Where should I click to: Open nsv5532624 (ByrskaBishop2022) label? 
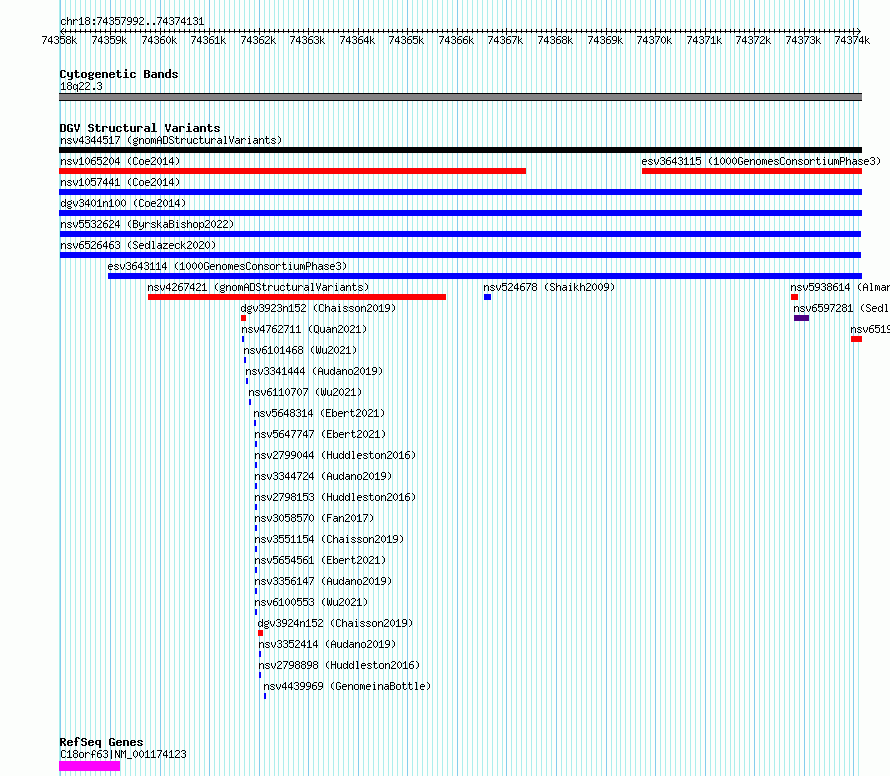tap(147, 224)
